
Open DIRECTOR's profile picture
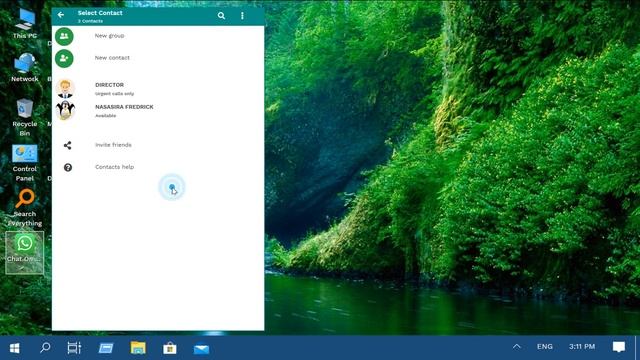coord(65,89)
